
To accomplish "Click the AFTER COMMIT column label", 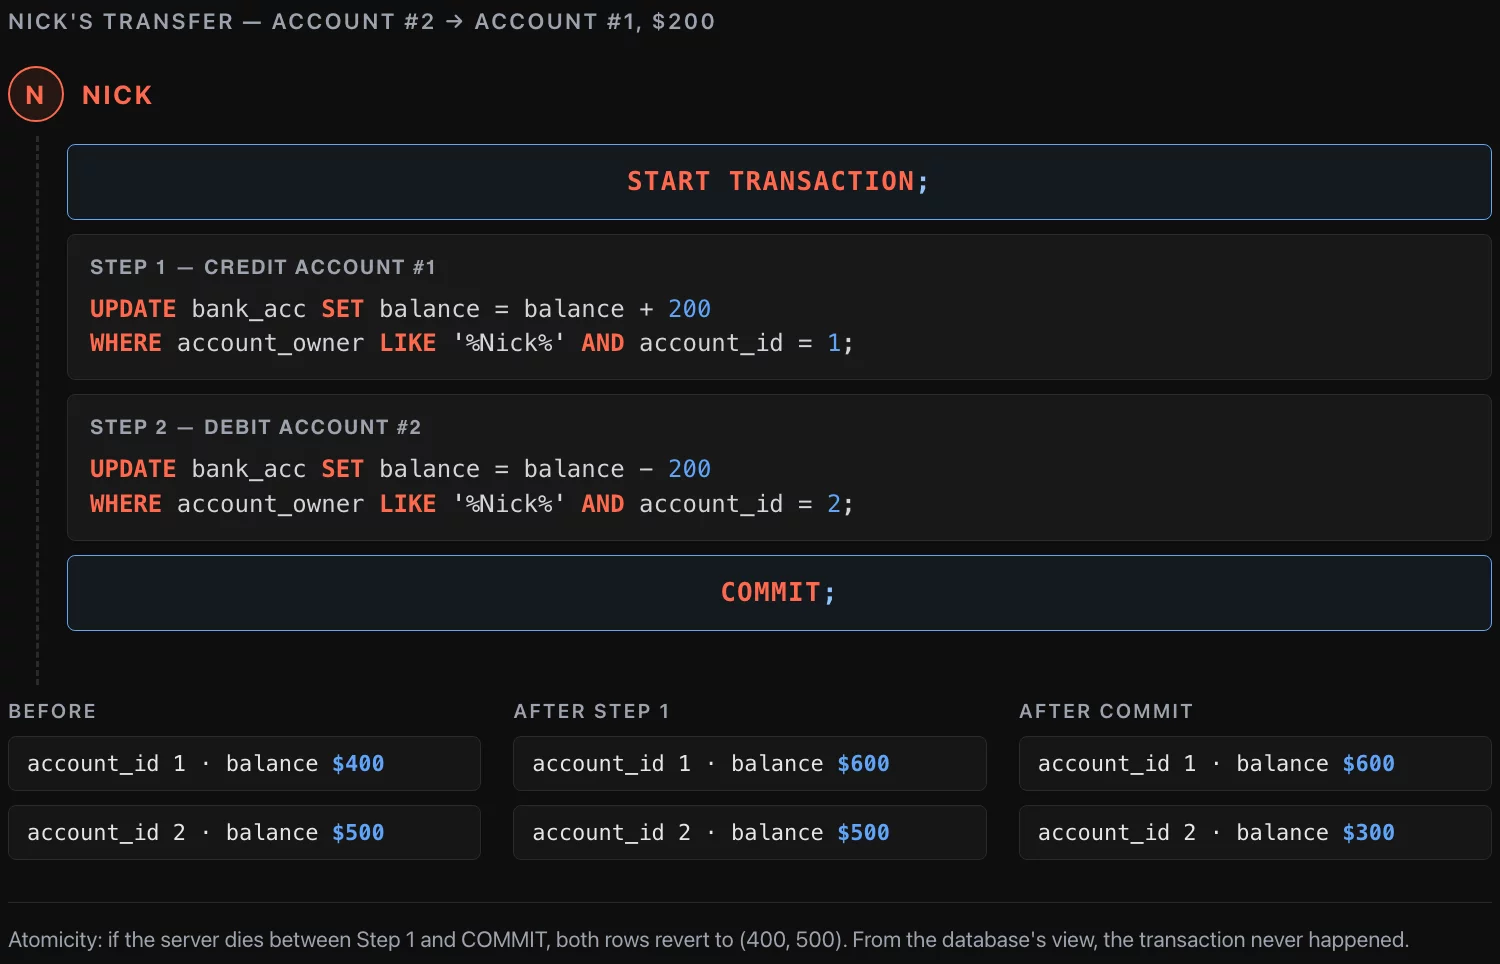I will (x=1106, y=711).
